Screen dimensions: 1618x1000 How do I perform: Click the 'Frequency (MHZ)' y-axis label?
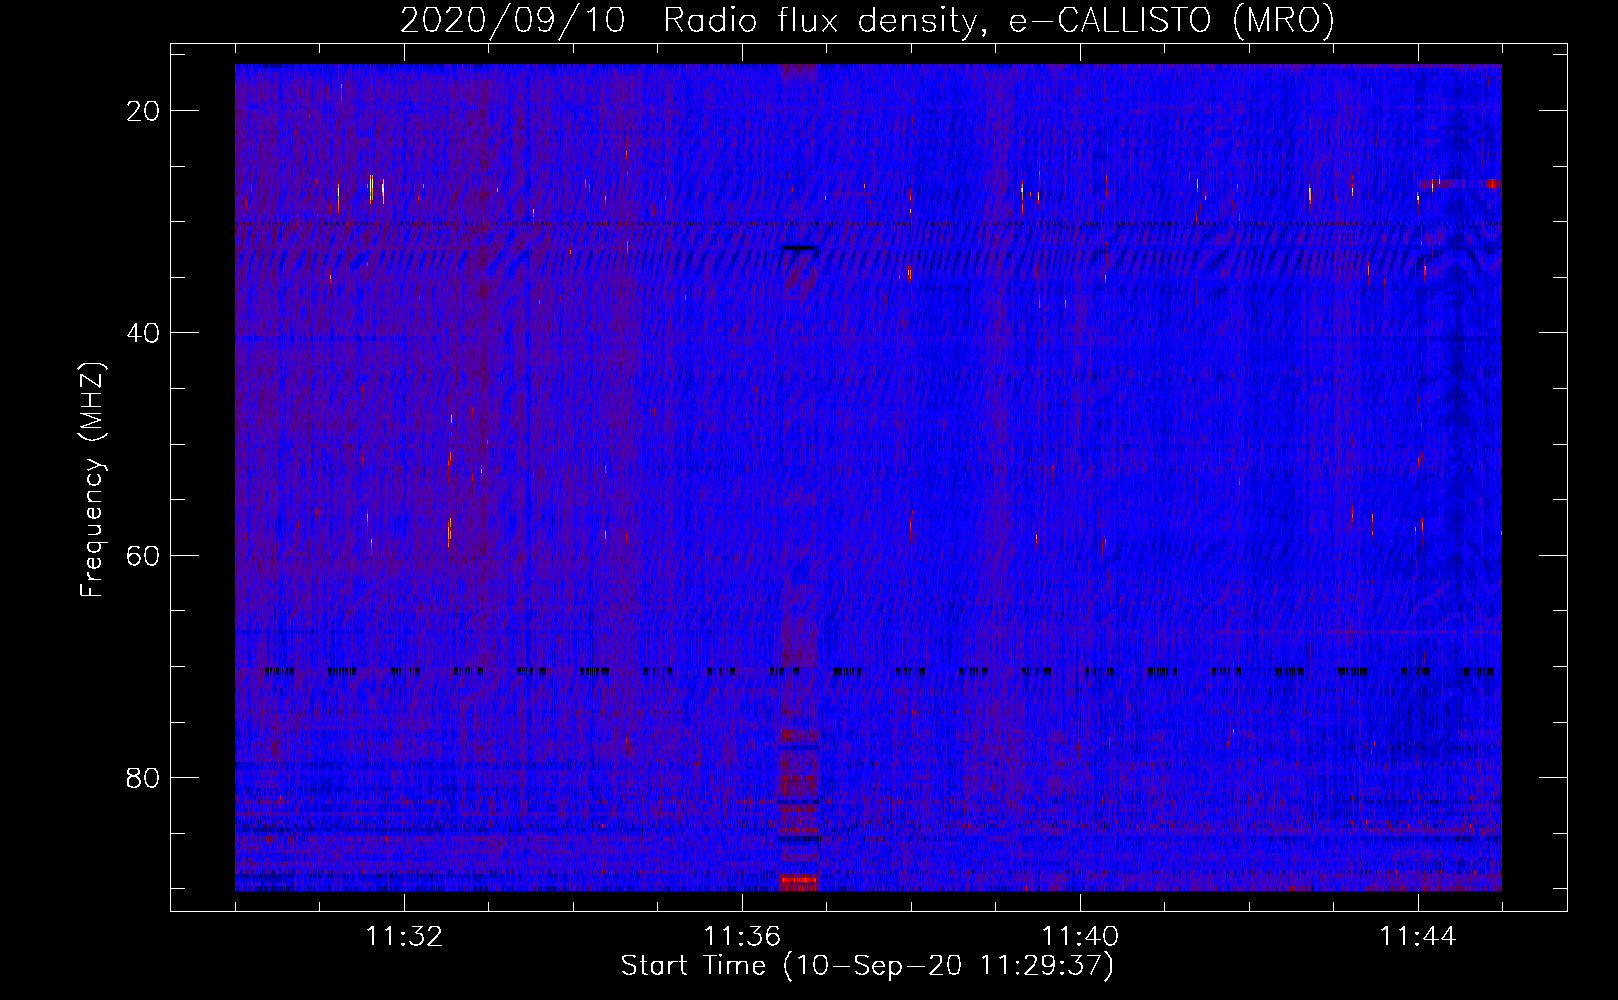pyautogui.click(x=92, y=481)
